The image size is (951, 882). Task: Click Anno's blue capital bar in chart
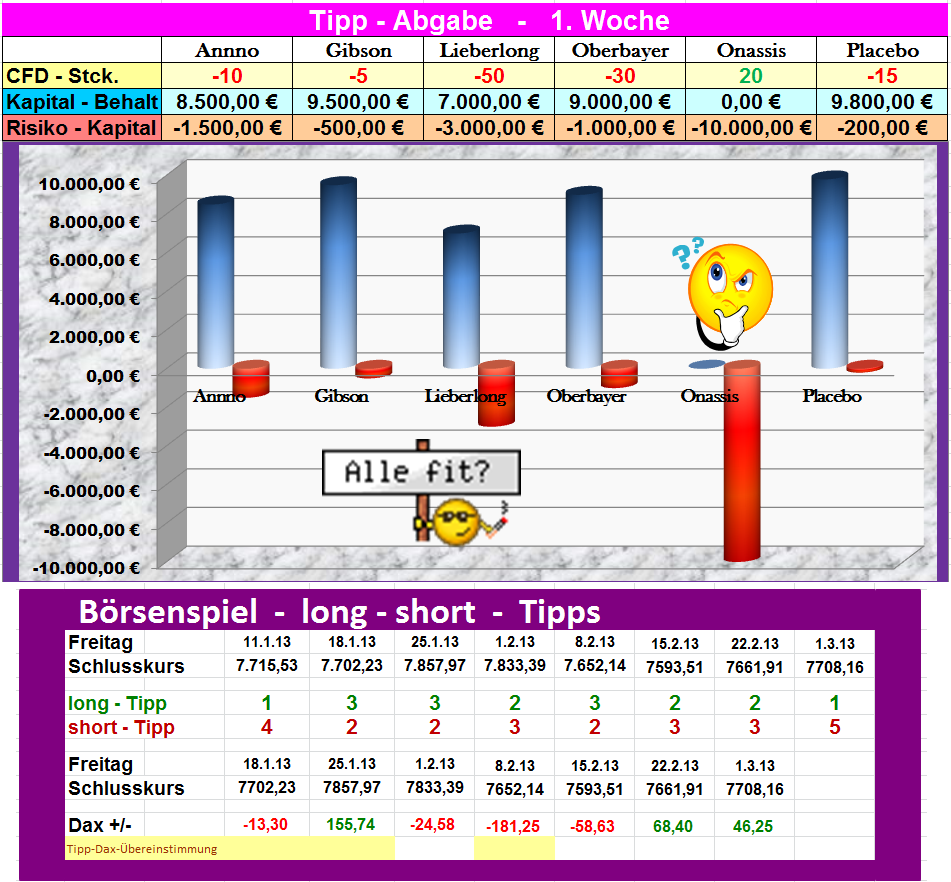[x=216, y=282]
